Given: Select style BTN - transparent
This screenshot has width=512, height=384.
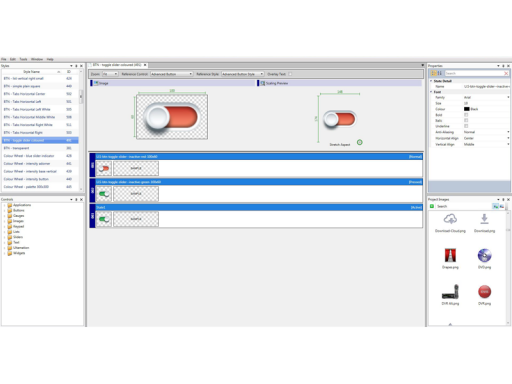Looking at the screenshot, I should coord(40,148).
